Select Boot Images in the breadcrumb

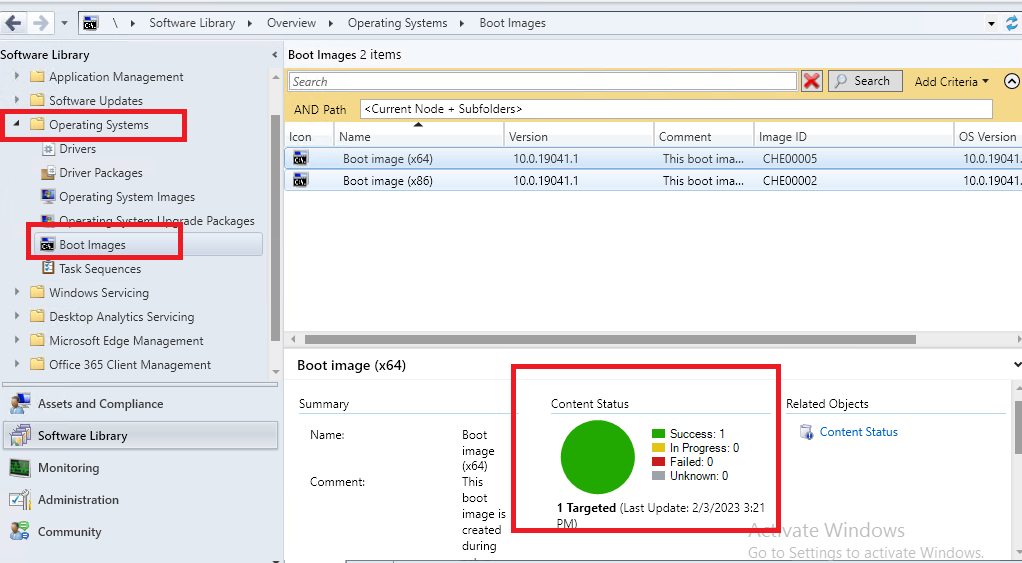[512, 23]
